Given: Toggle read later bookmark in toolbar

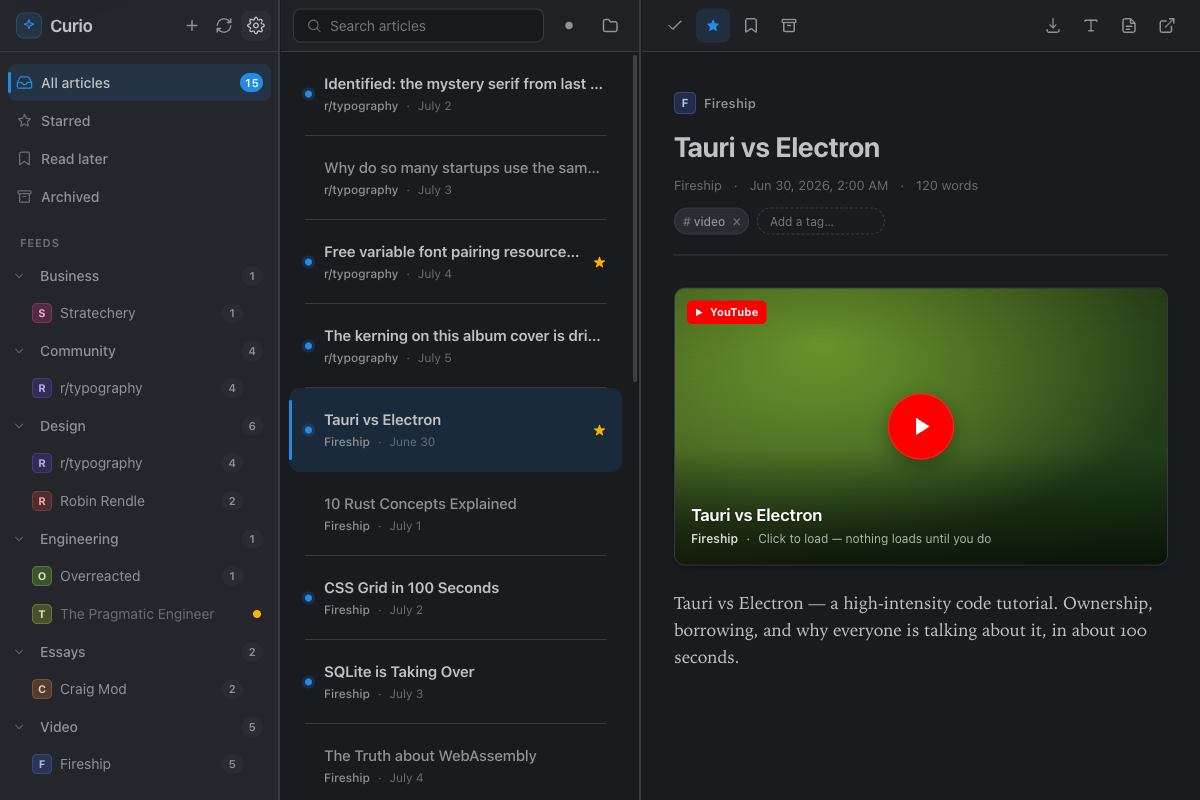Looking at the screenshot, I should click(x=751, y=26).
